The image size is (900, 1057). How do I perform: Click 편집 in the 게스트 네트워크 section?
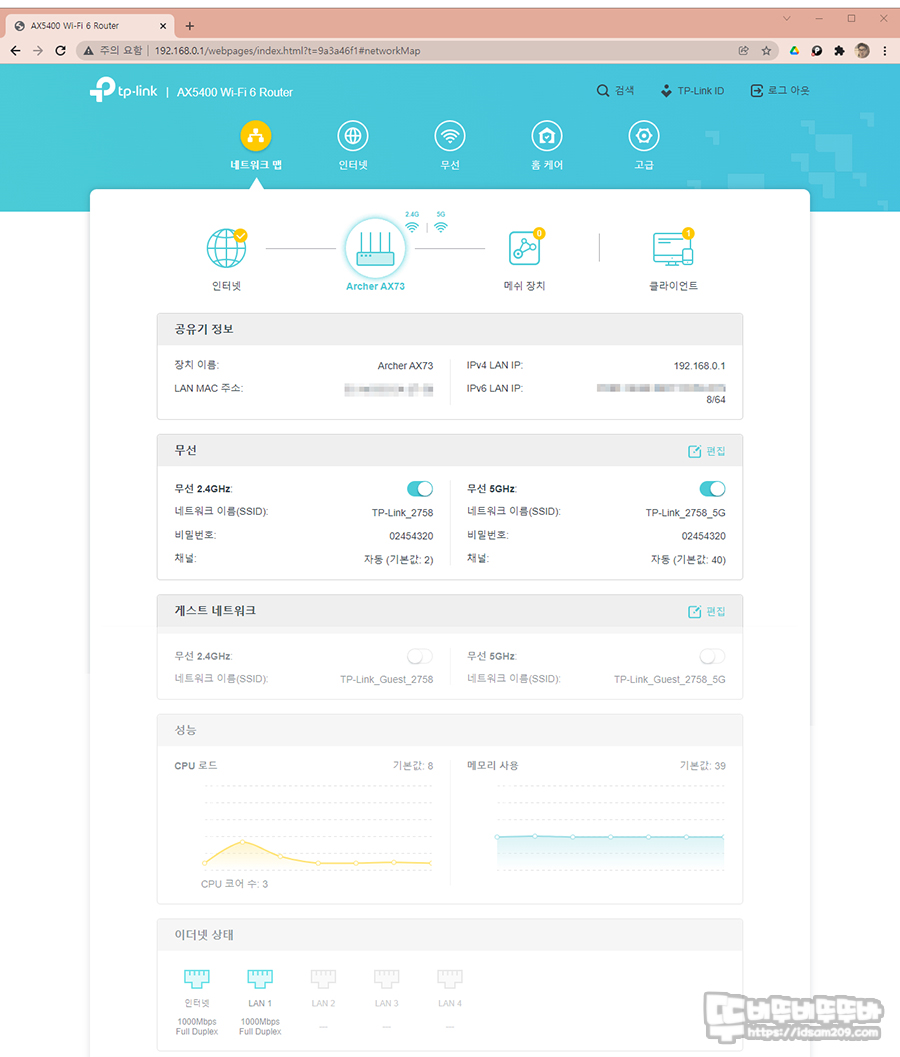707,611
